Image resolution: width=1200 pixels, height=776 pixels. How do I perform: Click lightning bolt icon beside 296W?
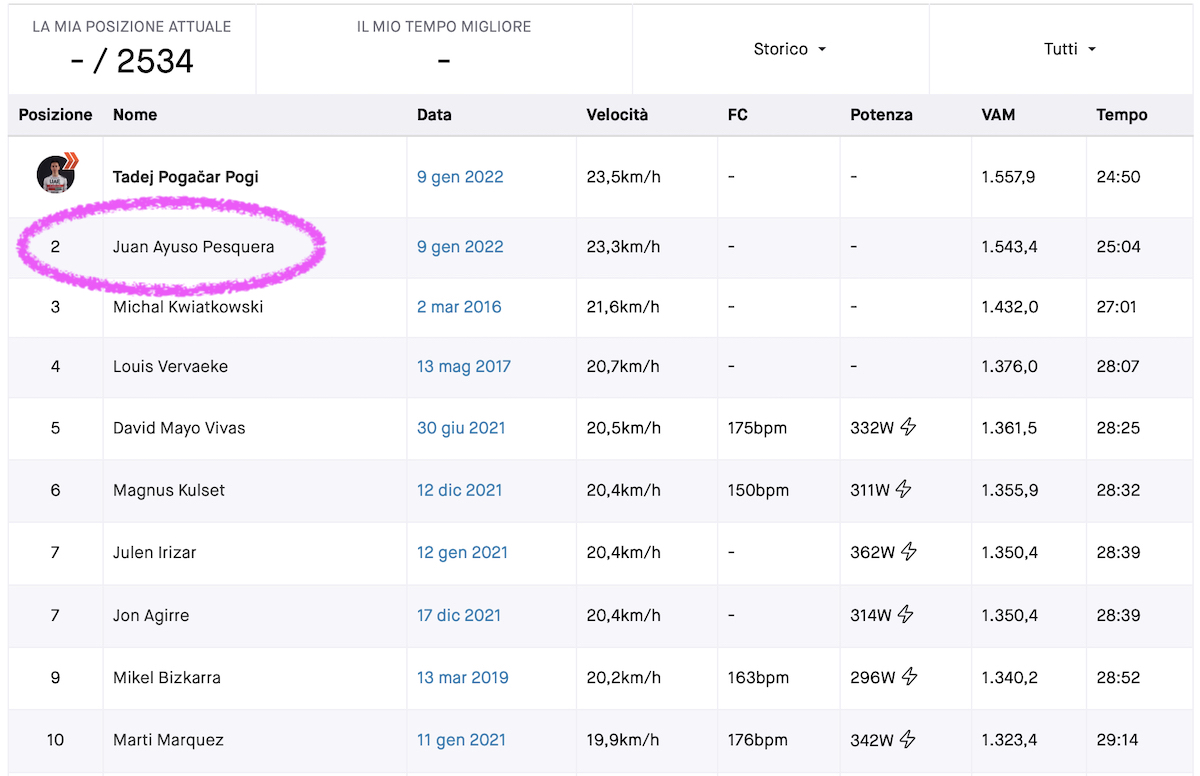909,677
